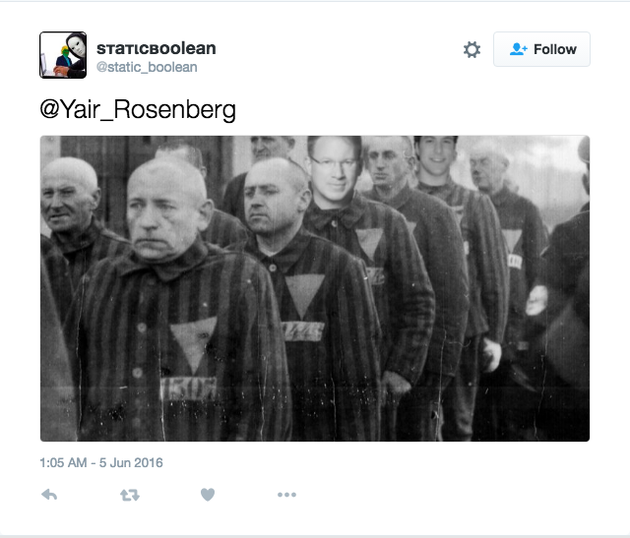Open the 1:05 AM - 5 Jun 2016 timestamp
The image size is (630, 538).
[x=101, y=462]
